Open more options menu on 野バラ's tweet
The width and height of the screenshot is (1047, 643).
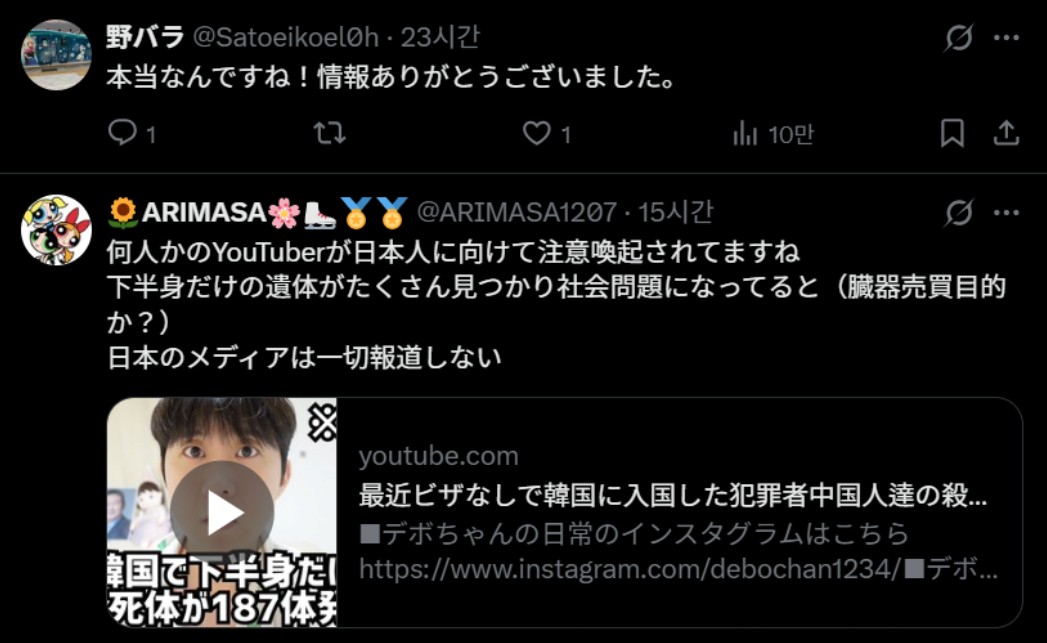coord(1006,37)
